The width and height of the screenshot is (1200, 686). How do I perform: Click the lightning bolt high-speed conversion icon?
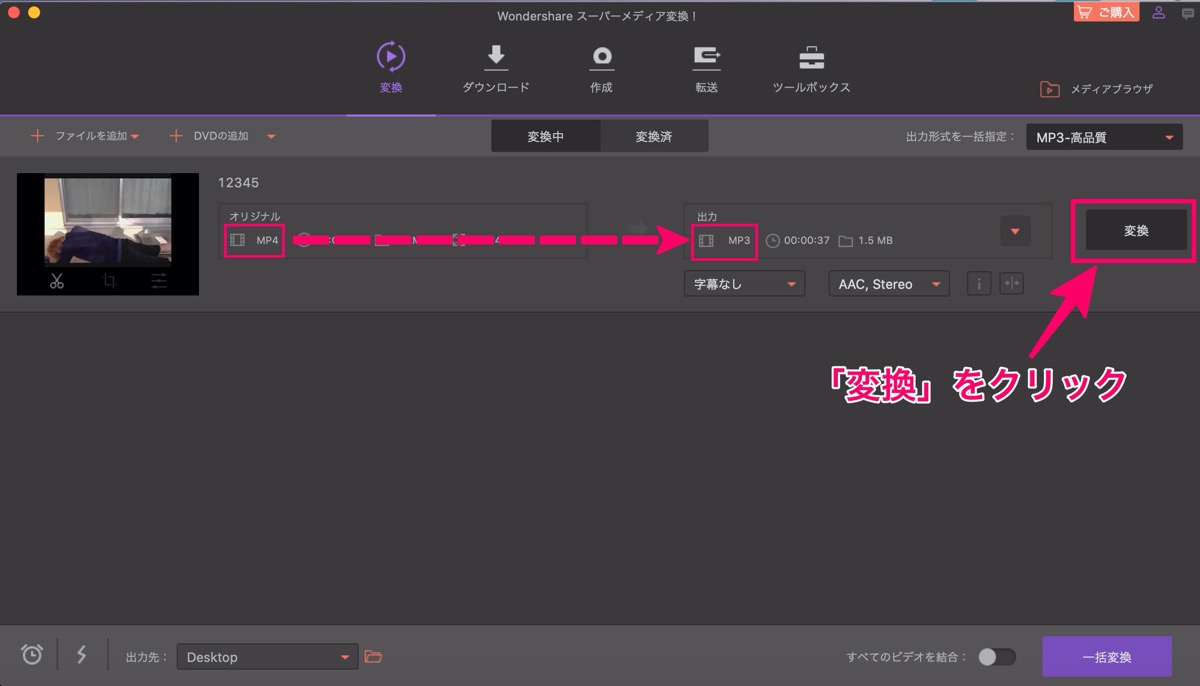coord(82,655)
